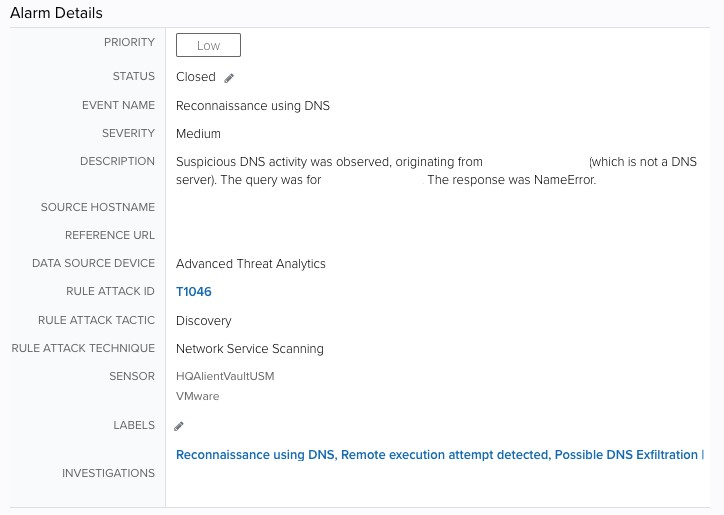
Task: Select the Alarm Details heading
Action: coord(56,13)
